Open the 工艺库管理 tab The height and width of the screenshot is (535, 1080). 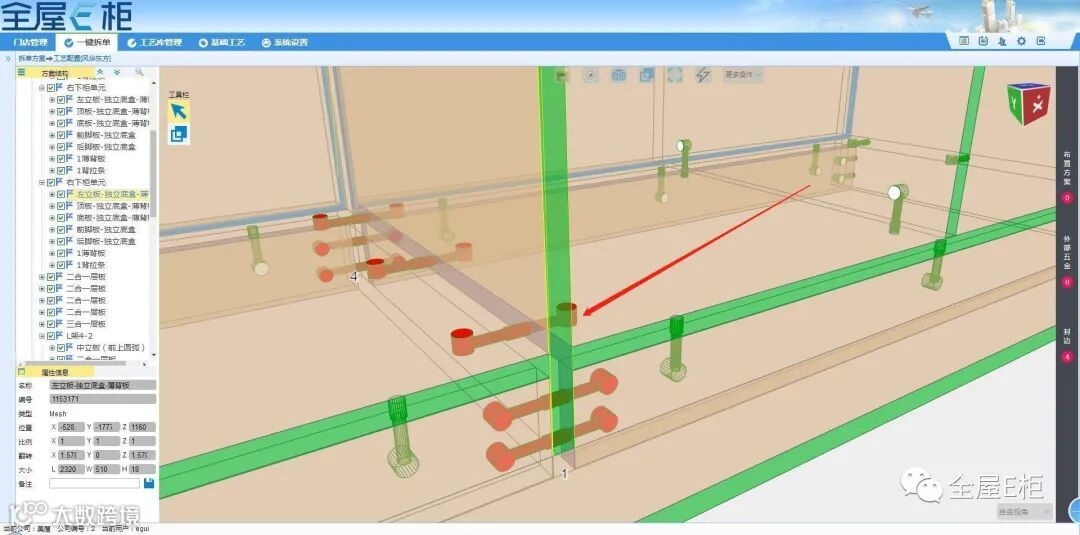click(154, 42)
